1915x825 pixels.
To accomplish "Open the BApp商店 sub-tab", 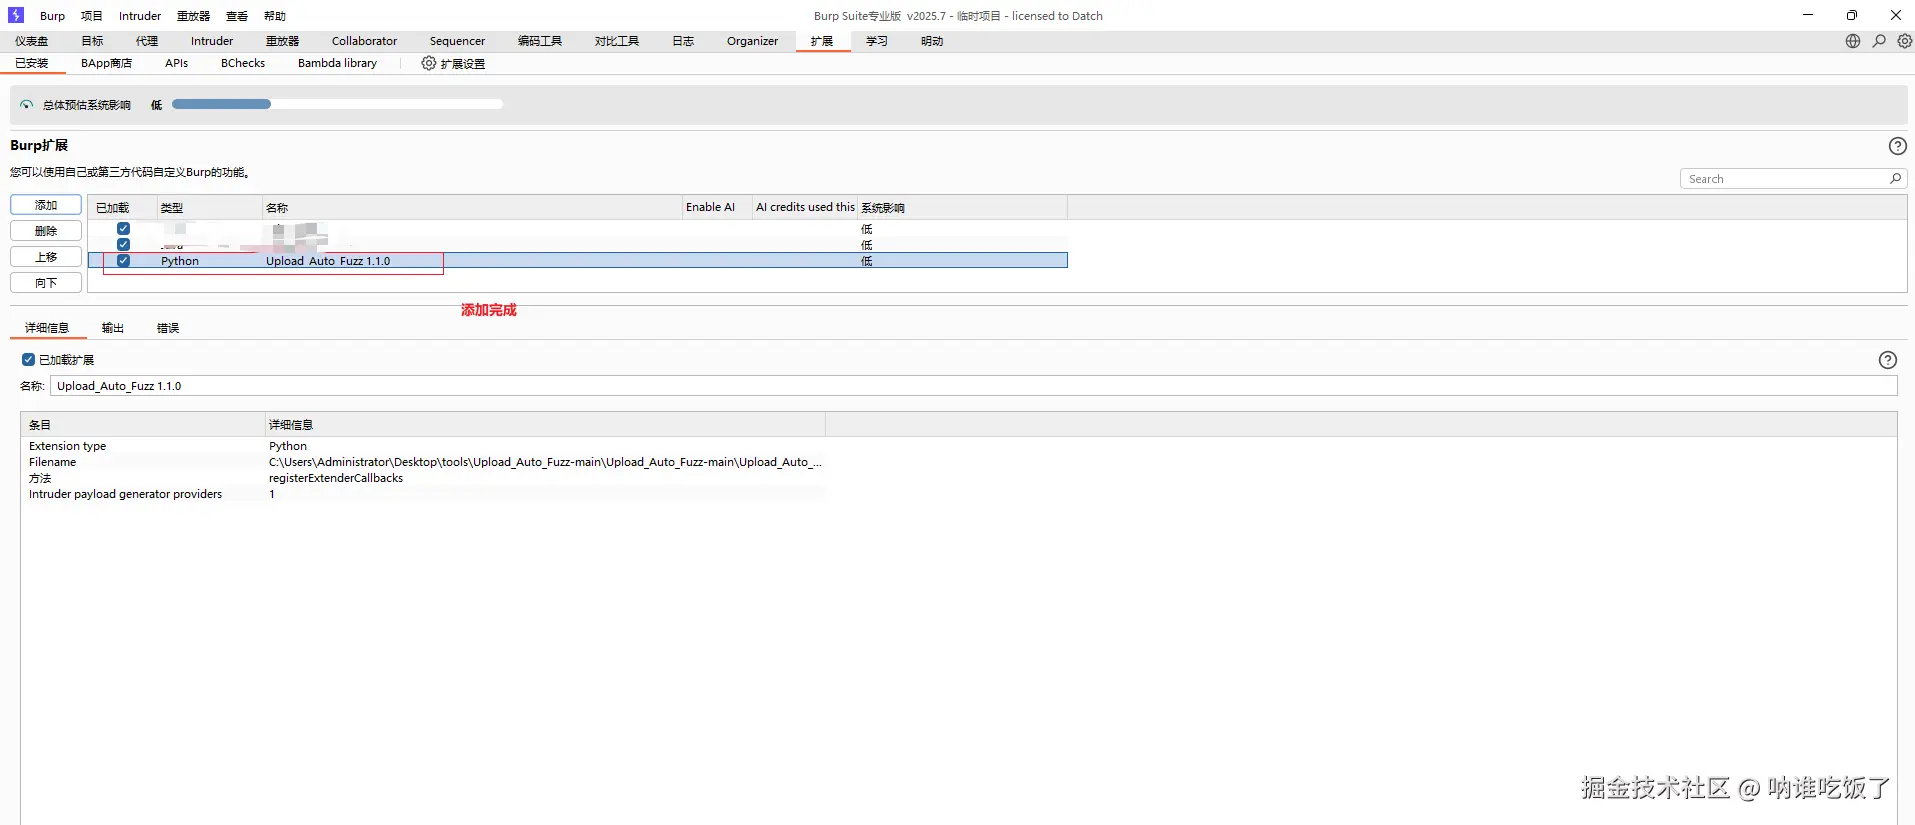I will [x=106, y=63].
